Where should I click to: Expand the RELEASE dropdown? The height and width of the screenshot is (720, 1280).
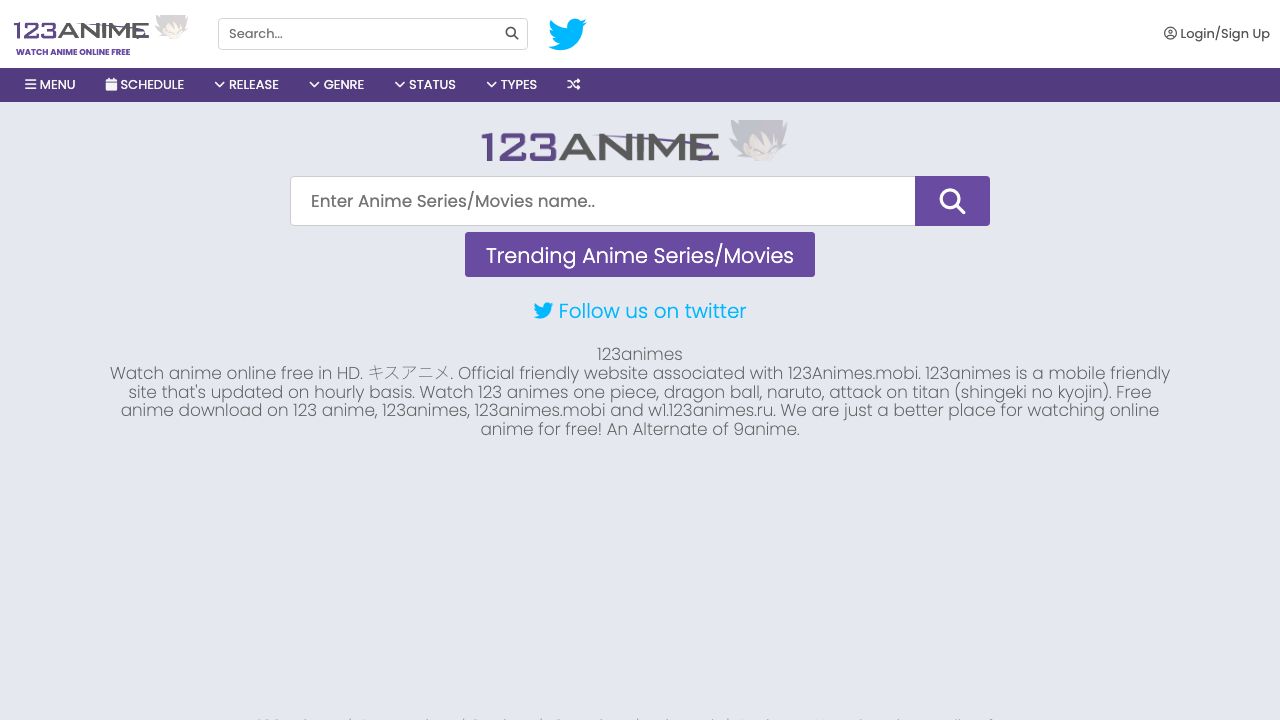click(x=246, y=85)
